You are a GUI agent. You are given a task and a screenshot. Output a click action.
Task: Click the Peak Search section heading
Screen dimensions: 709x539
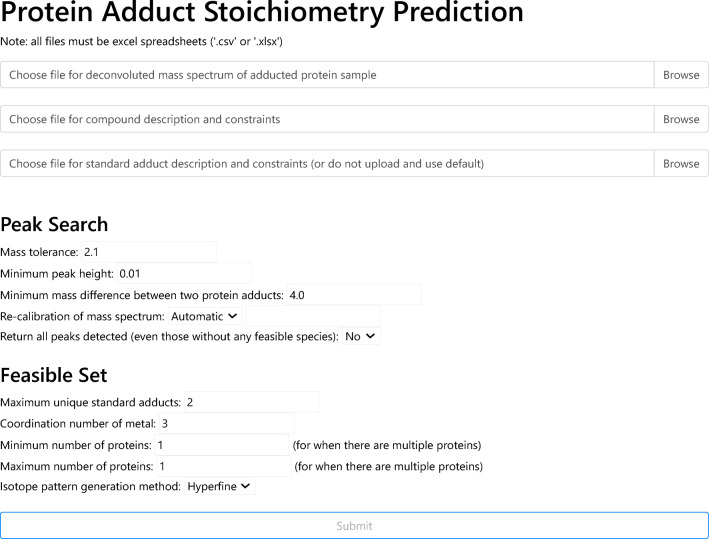[54, 224]
